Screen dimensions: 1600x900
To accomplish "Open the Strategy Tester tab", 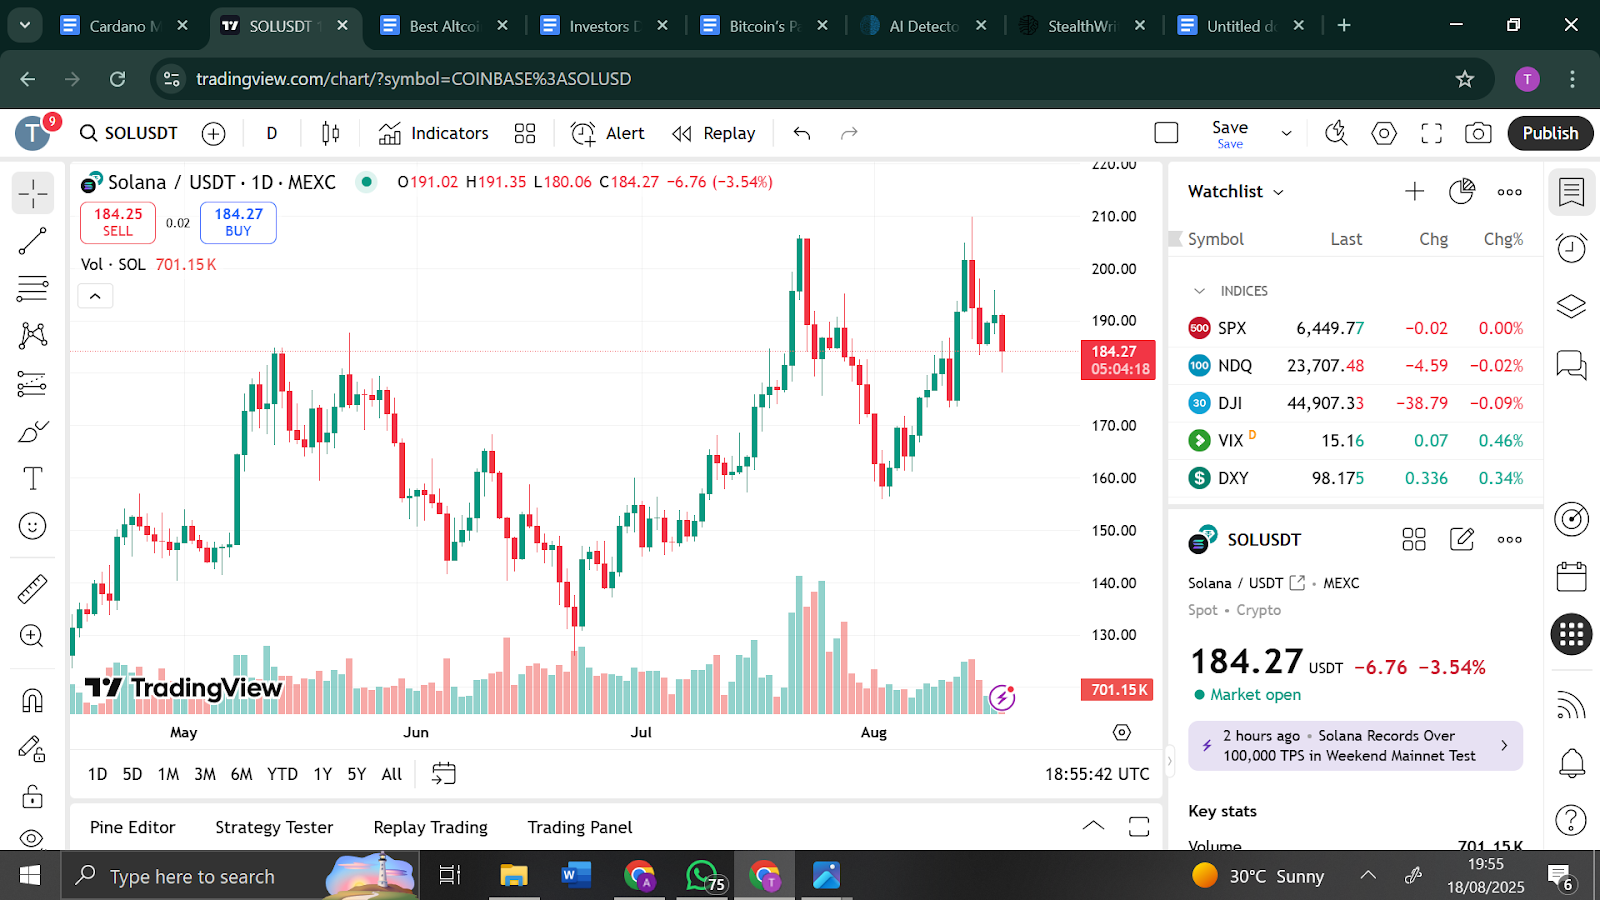I will (x=274, y=827).
